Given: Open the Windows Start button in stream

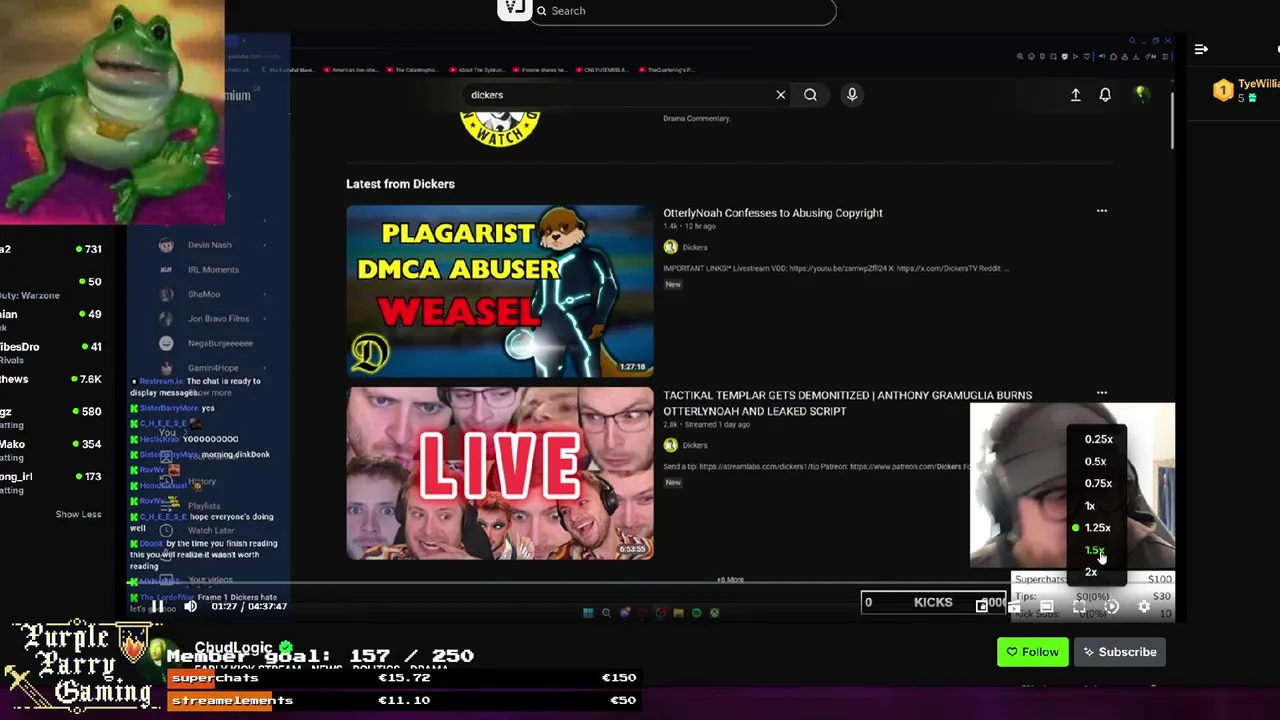Looking at the screenshot, I should click(x=588, y=613).
